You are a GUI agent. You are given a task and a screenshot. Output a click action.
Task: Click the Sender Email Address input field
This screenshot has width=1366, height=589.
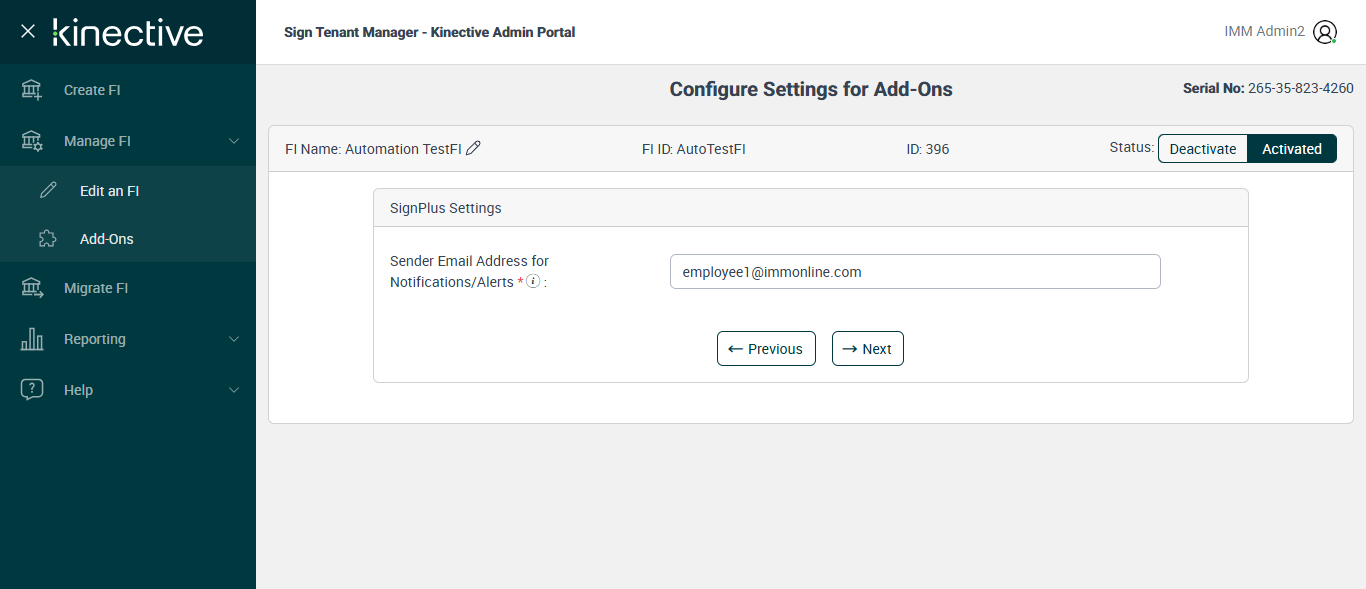pyautogui.click(x=914, y=272)
